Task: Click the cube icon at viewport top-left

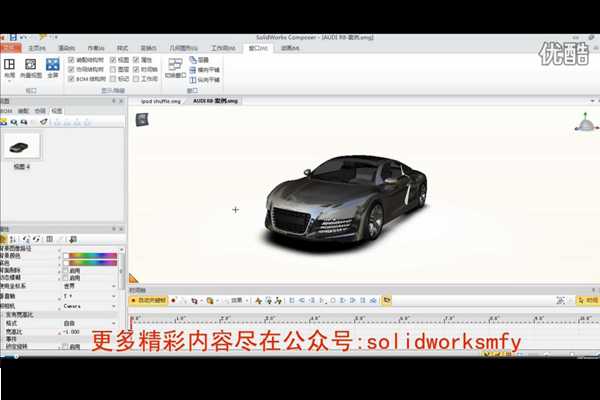Action: (142, 119)
